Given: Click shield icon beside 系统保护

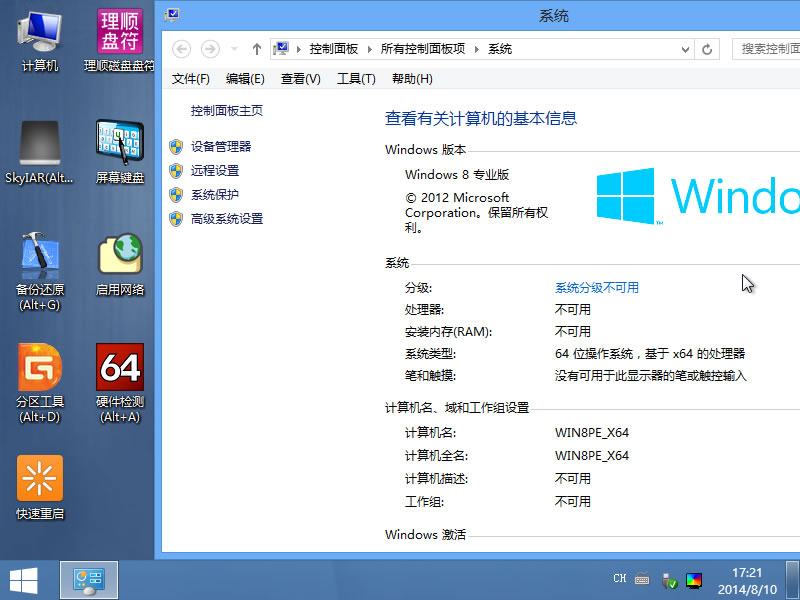Looking at the screenshot, I should pos(176,195).
